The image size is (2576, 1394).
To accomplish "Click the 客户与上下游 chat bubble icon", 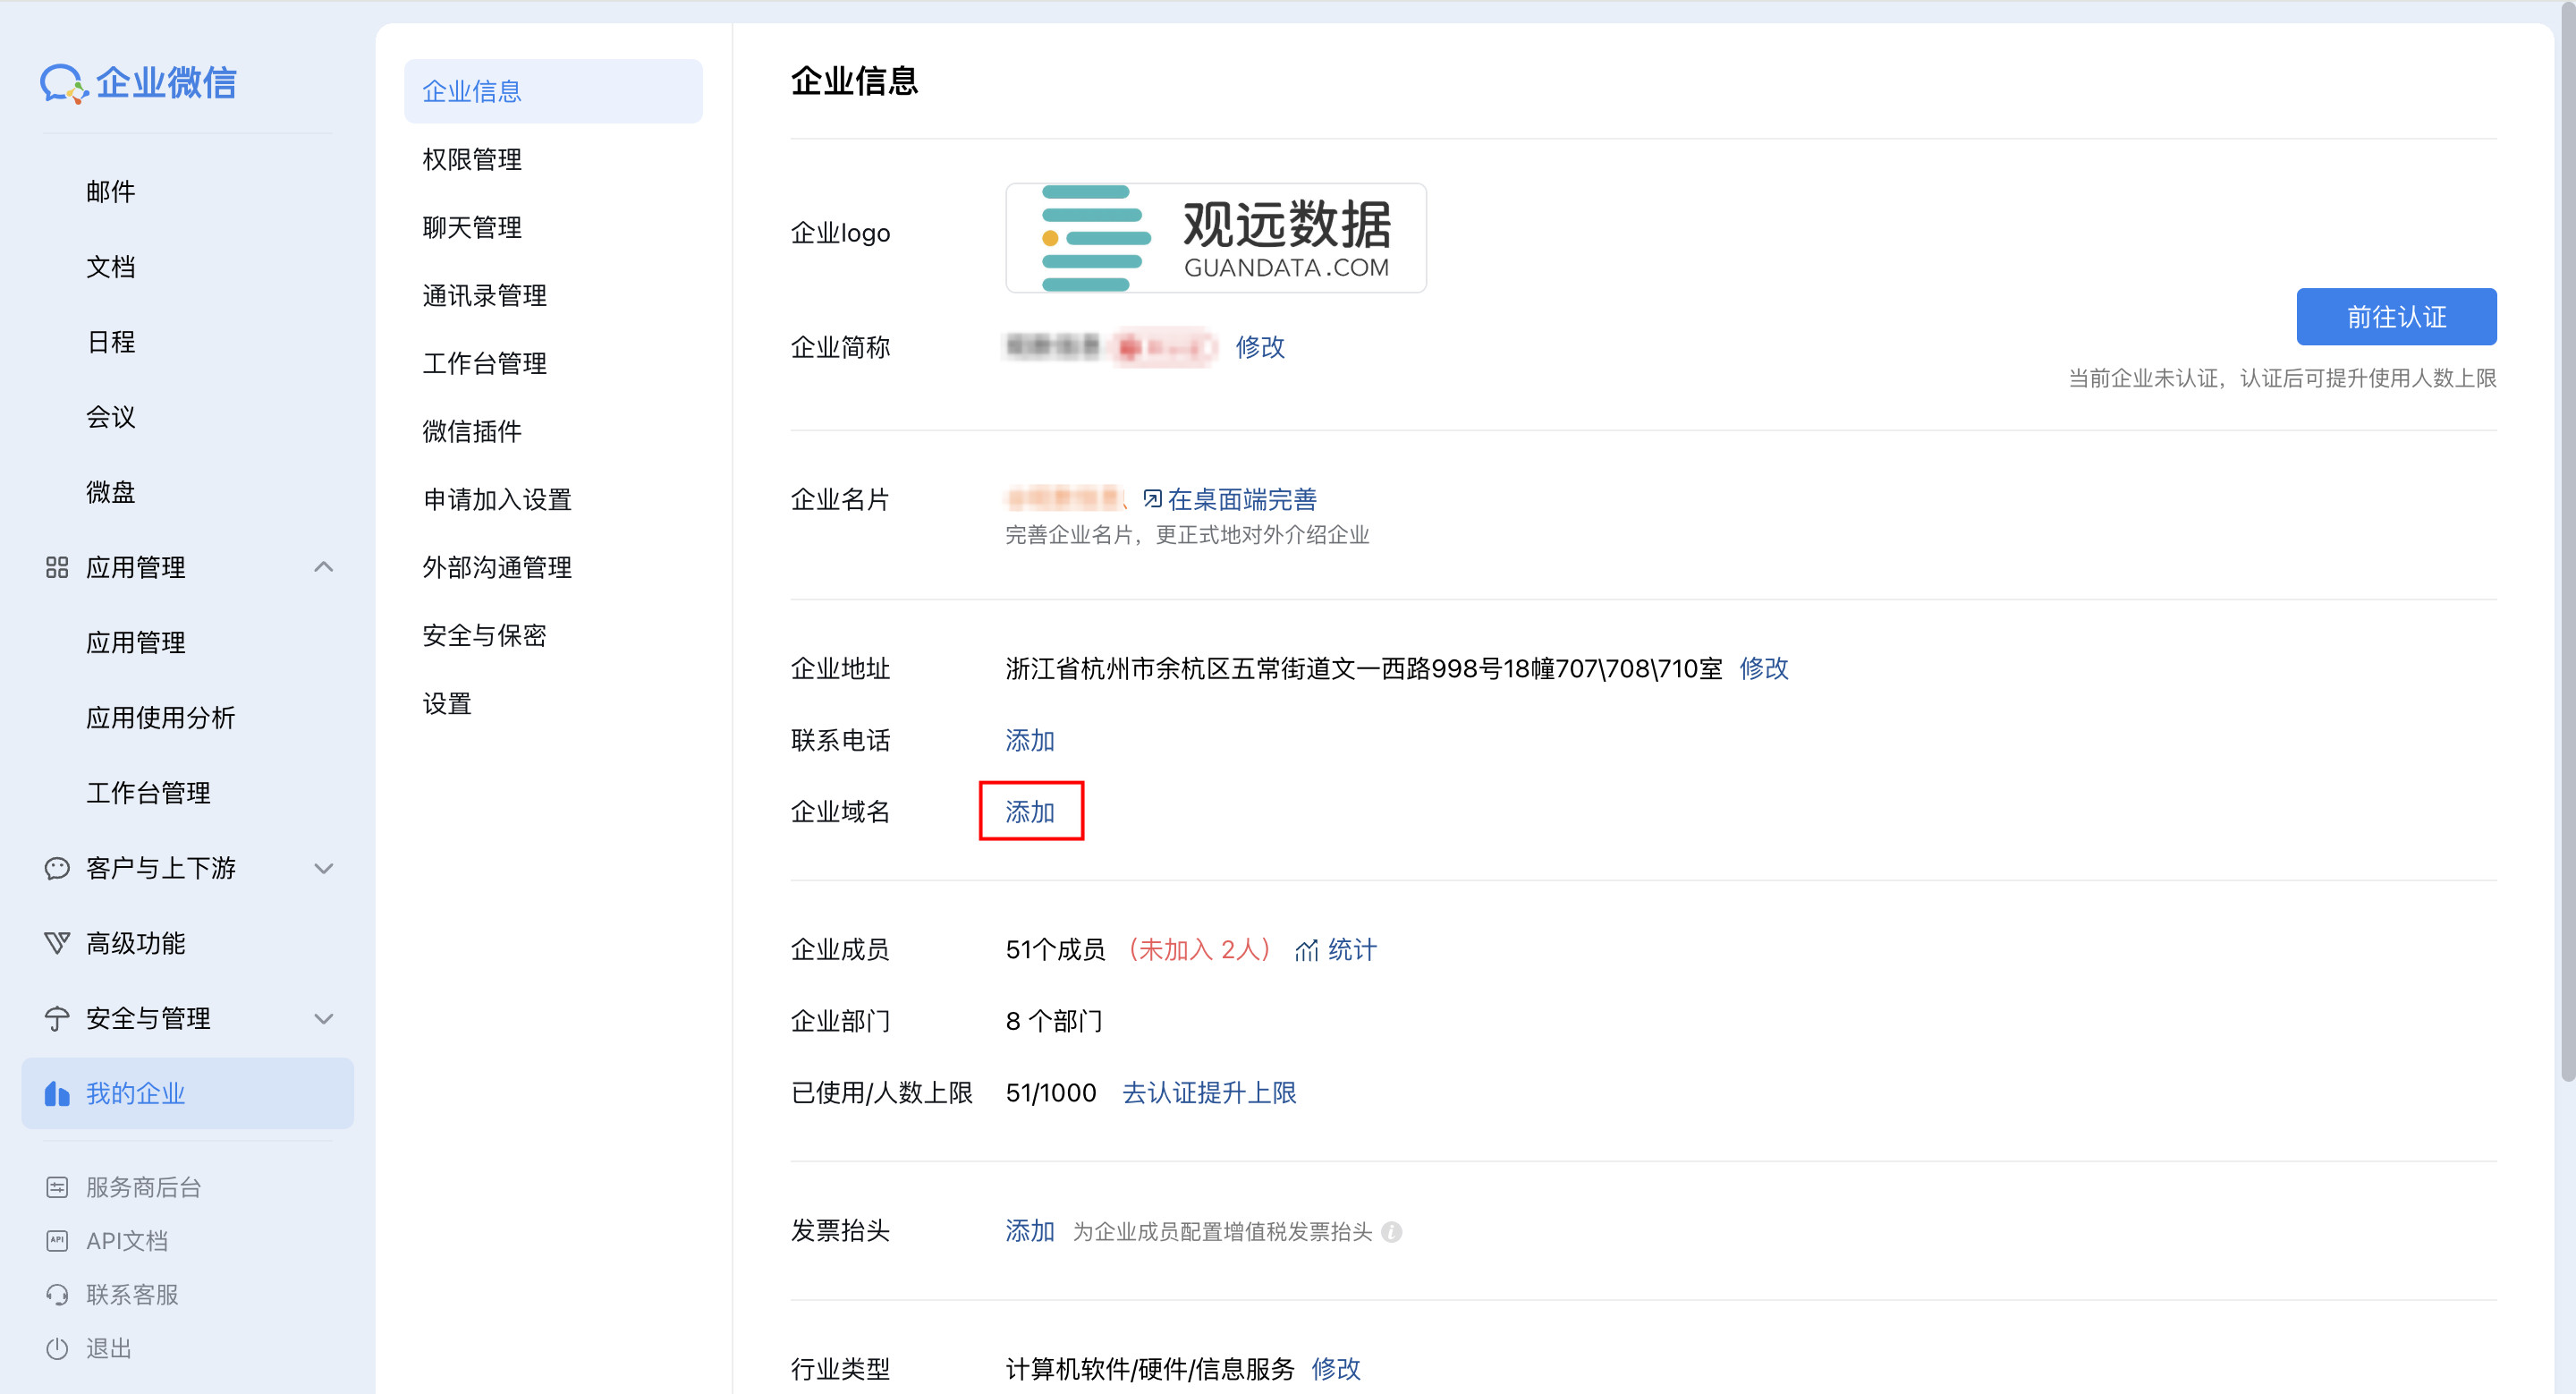I will [57, 868].
